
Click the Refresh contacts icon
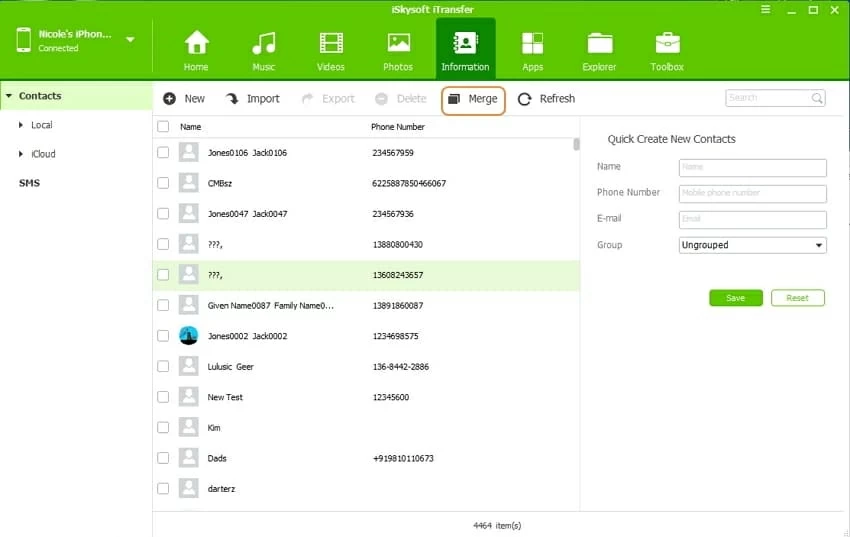[525, 99]
